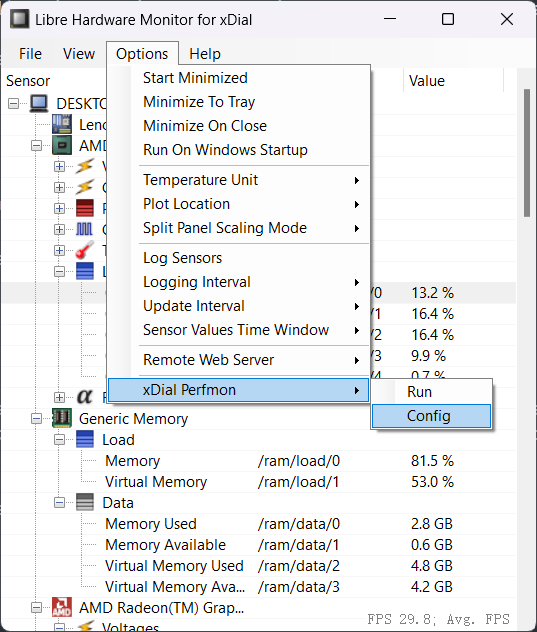Open Sensor Values Time Window submenu
This screenshot has height=632, width=537.
pos(239,330)
